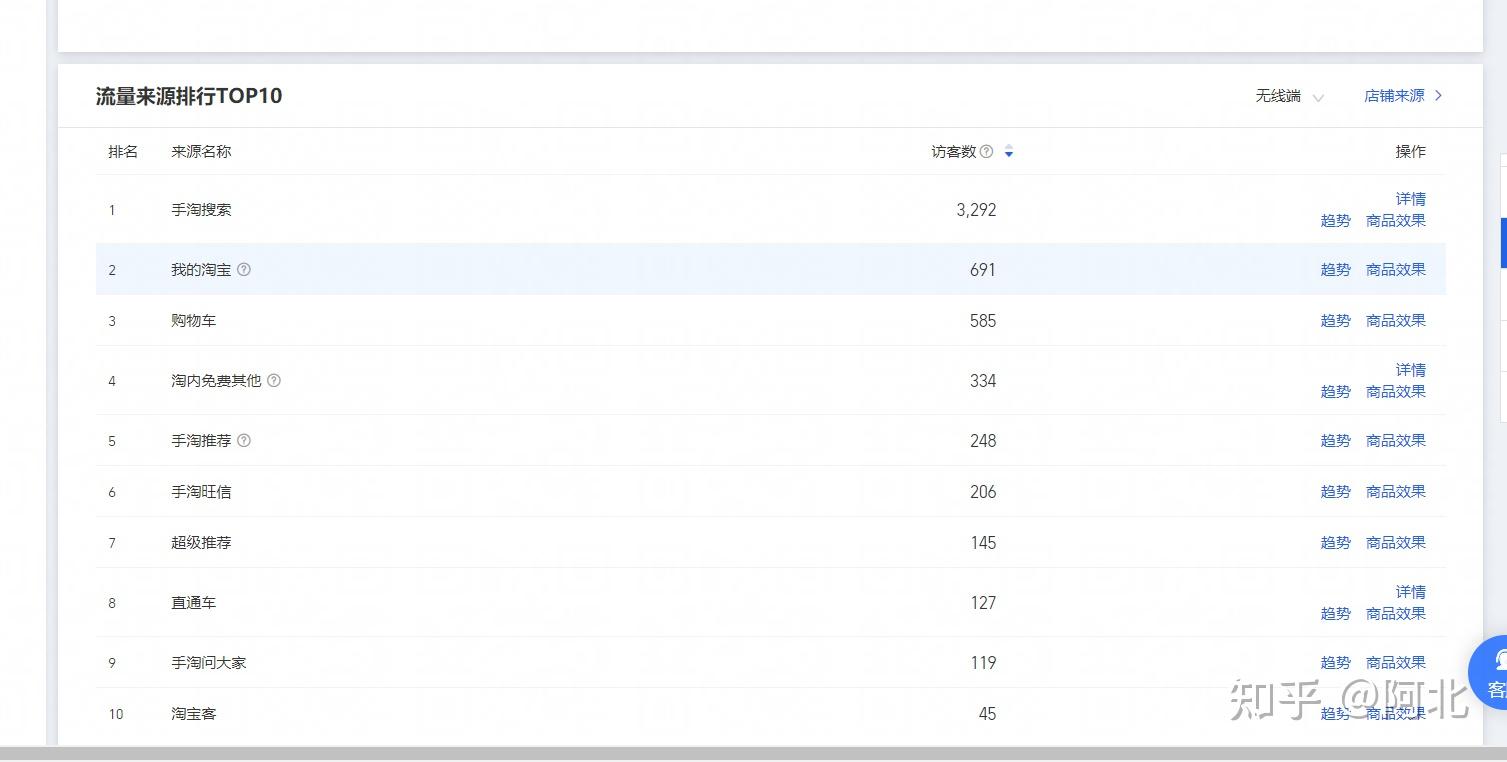Open 详情 for 淘内免费其他 row
Screen dimensions: 1507x762
pyautogui.click(x=1411, y=370)
